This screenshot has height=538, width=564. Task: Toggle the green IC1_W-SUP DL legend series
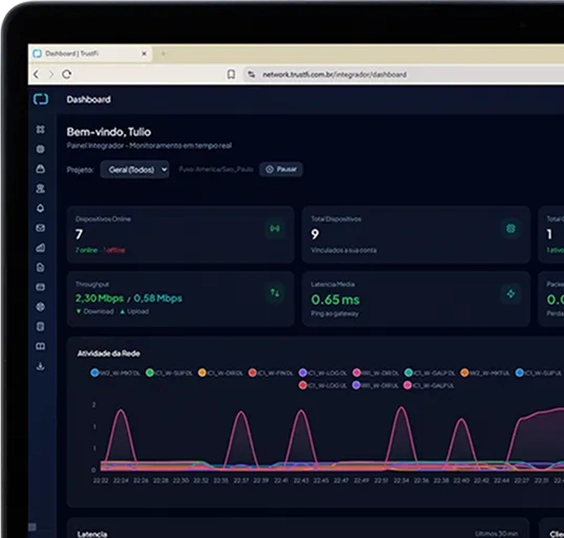click(x=169, y=373)
